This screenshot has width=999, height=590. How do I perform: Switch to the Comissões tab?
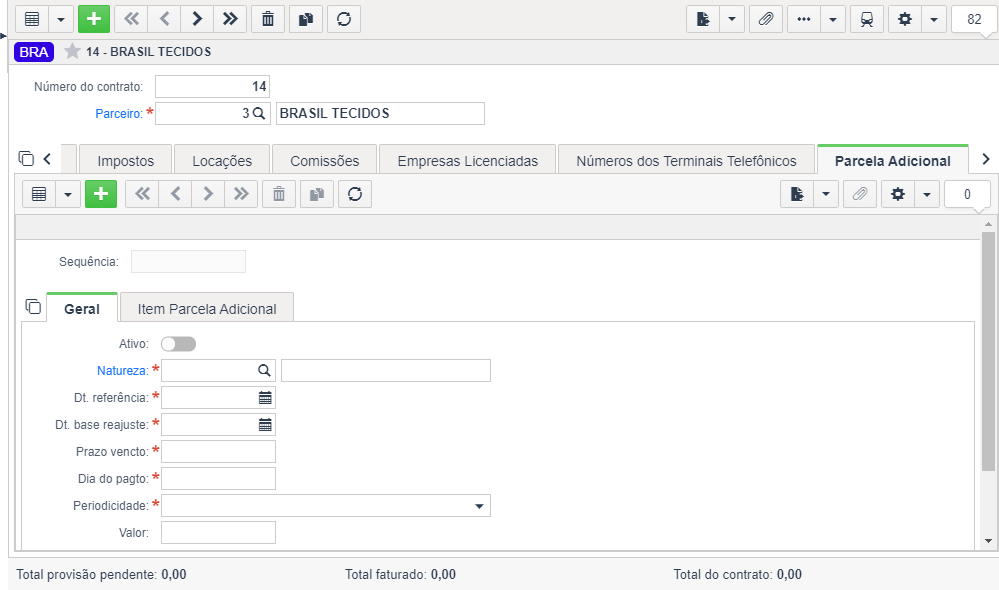click(324, 161)
